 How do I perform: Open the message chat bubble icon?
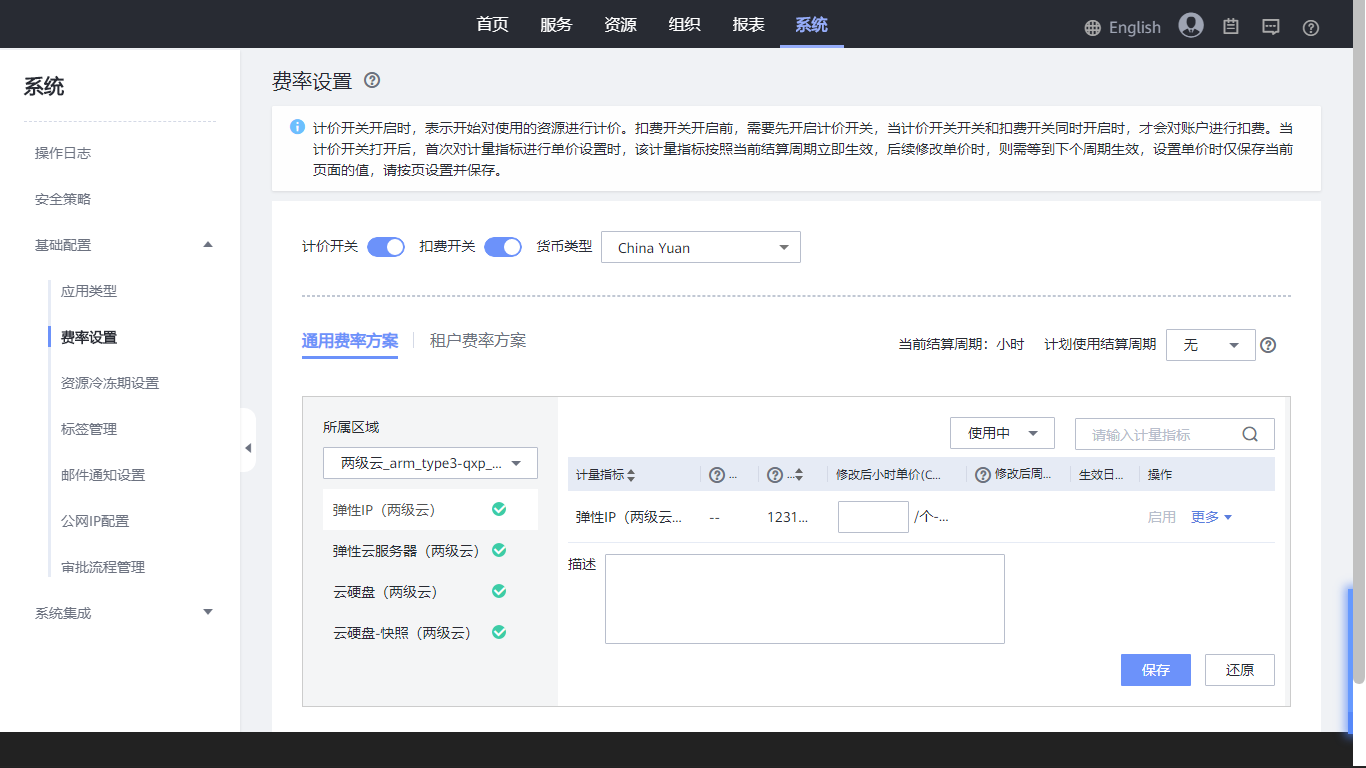(1271, 27)
